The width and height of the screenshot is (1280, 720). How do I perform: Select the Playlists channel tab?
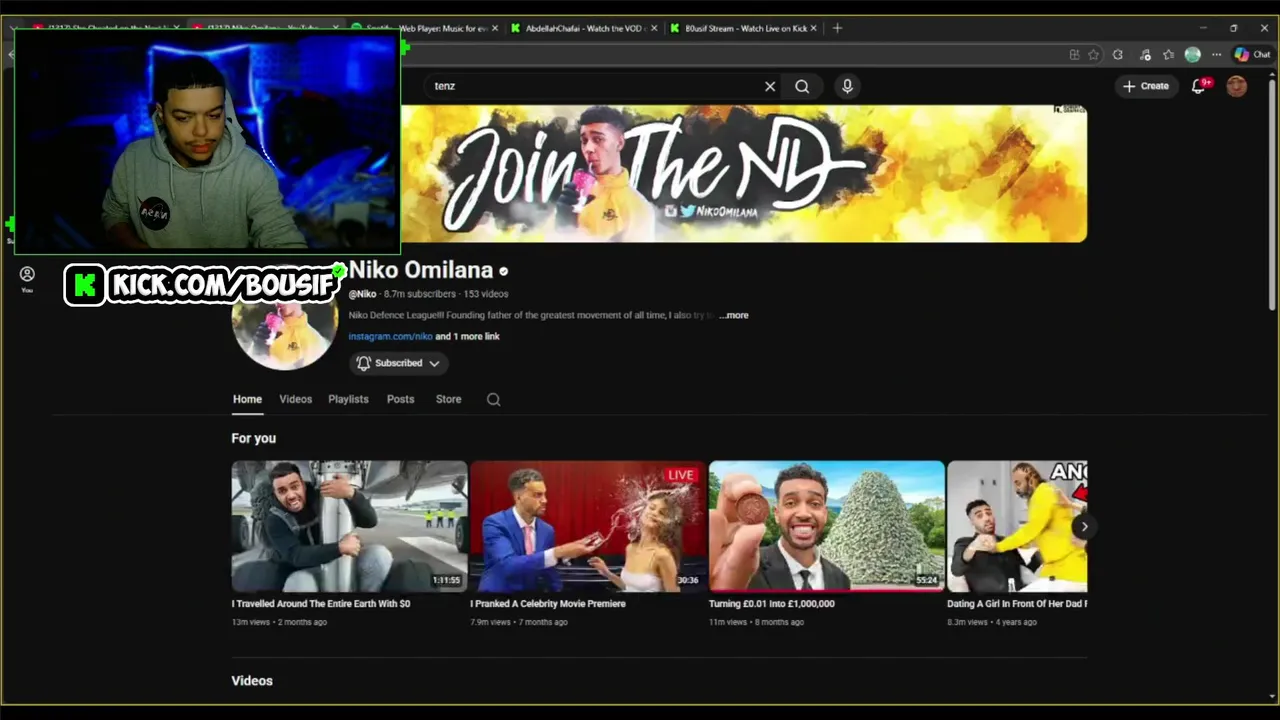tap(348, 399)
